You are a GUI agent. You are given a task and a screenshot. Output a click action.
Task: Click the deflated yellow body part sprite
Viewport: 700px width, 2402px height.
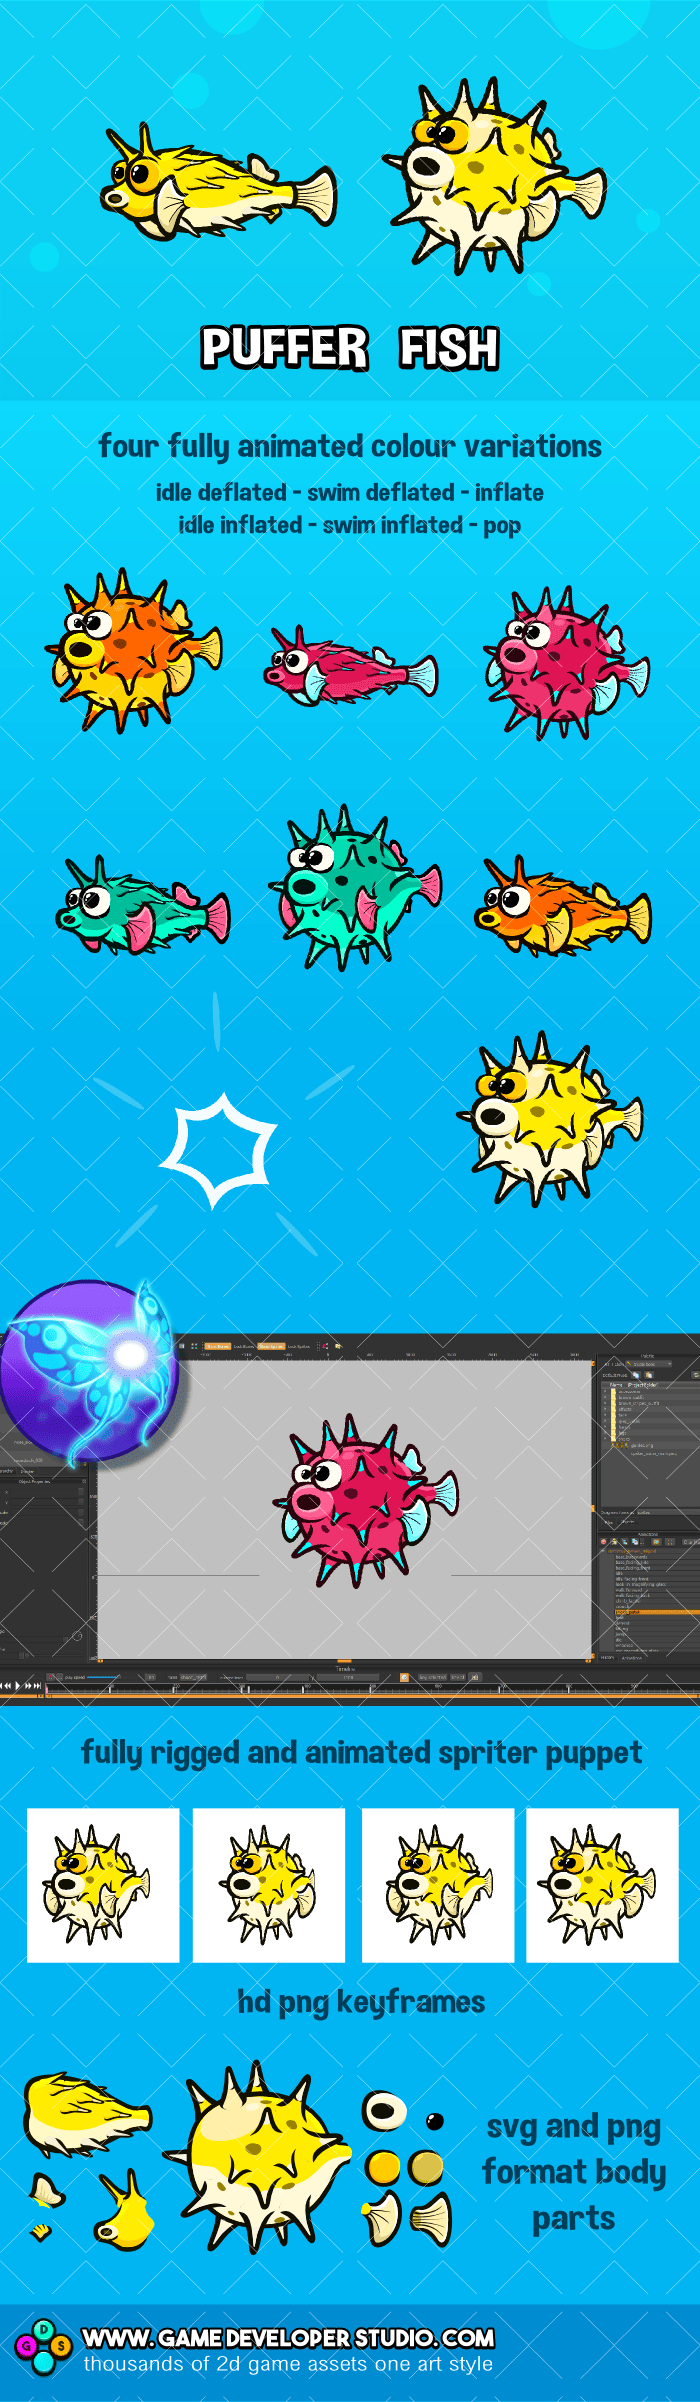coord(87,2113)
